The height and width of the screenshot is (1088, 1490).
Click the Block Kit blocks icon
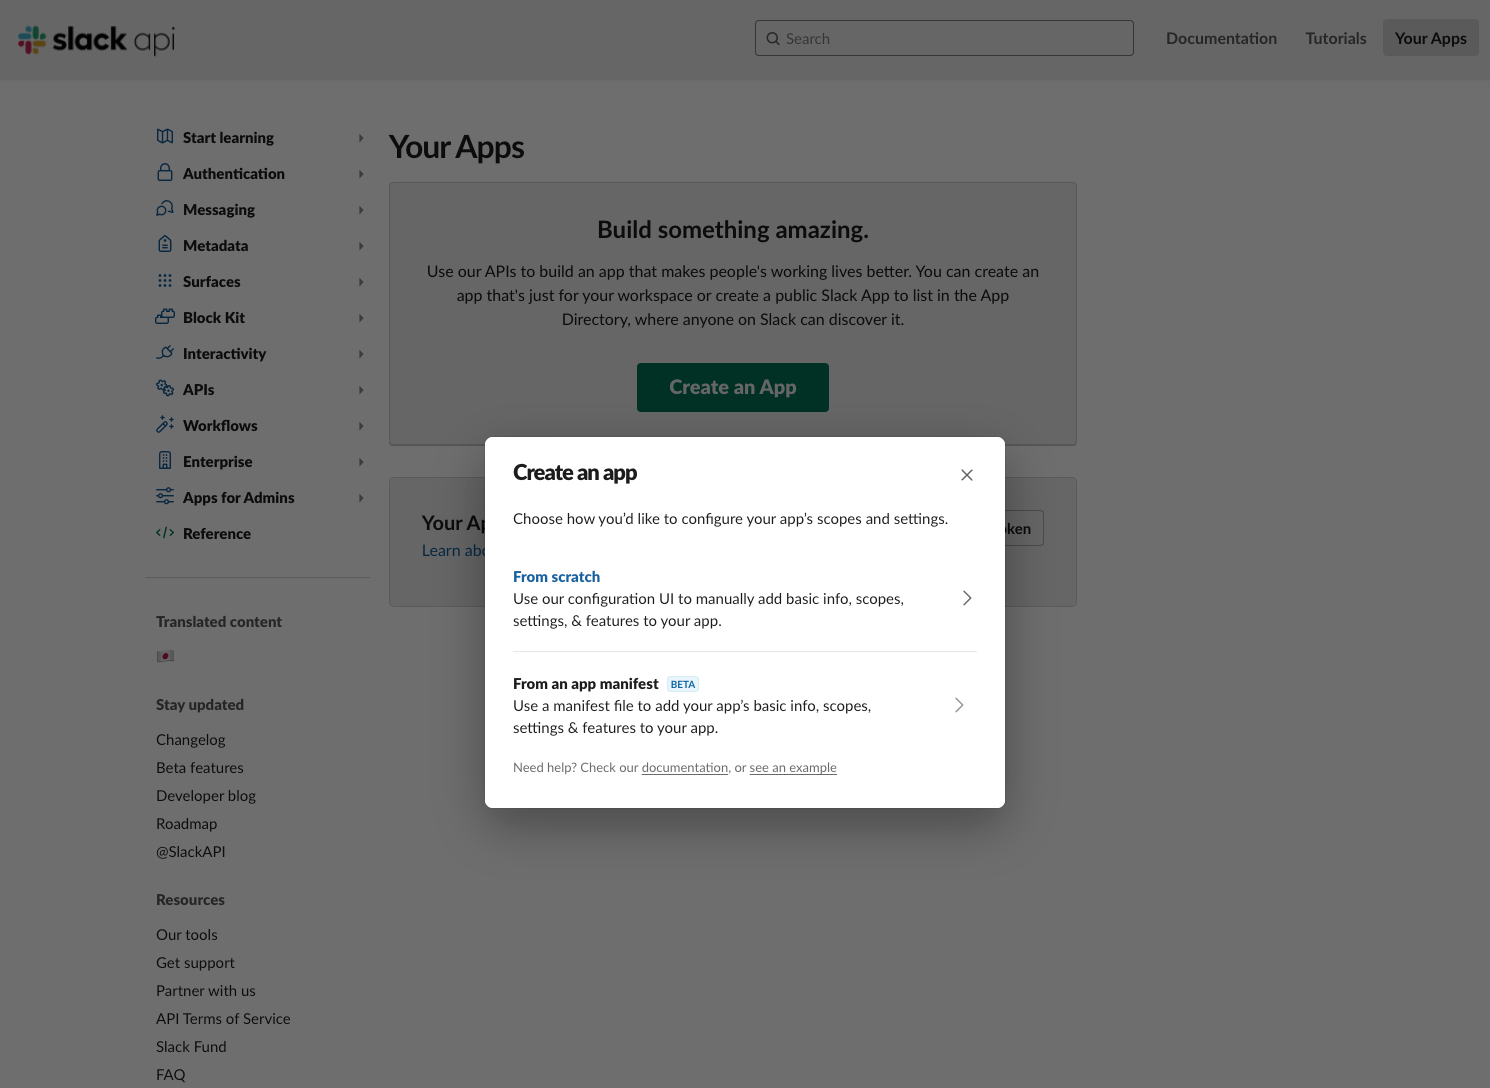pyautogui.click(x=165, y=317)
